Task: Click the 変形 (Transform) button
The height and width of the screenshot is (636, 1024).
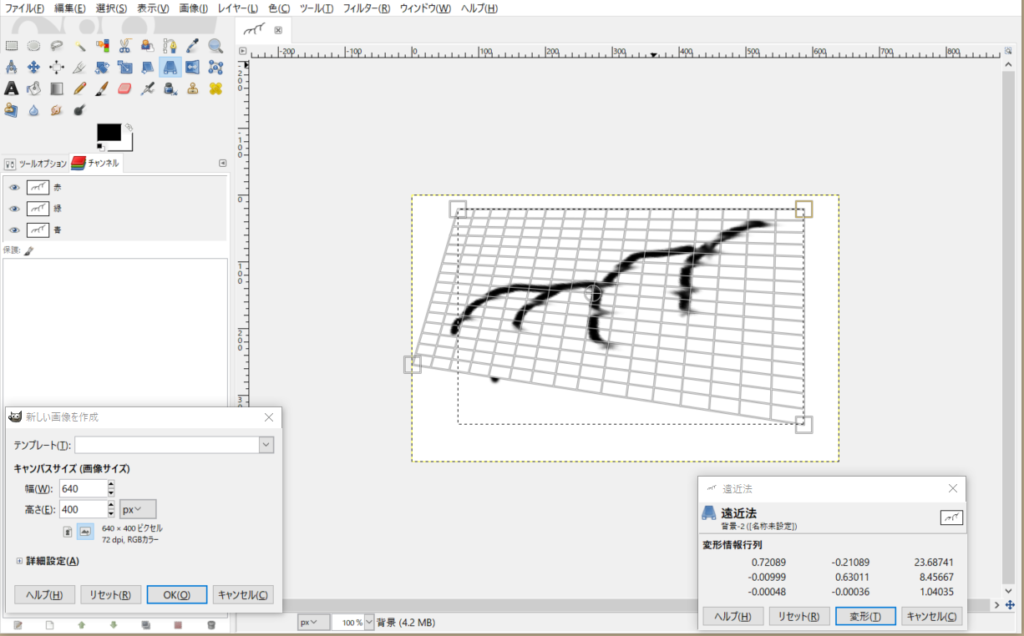Action: (x=865, y=616)
